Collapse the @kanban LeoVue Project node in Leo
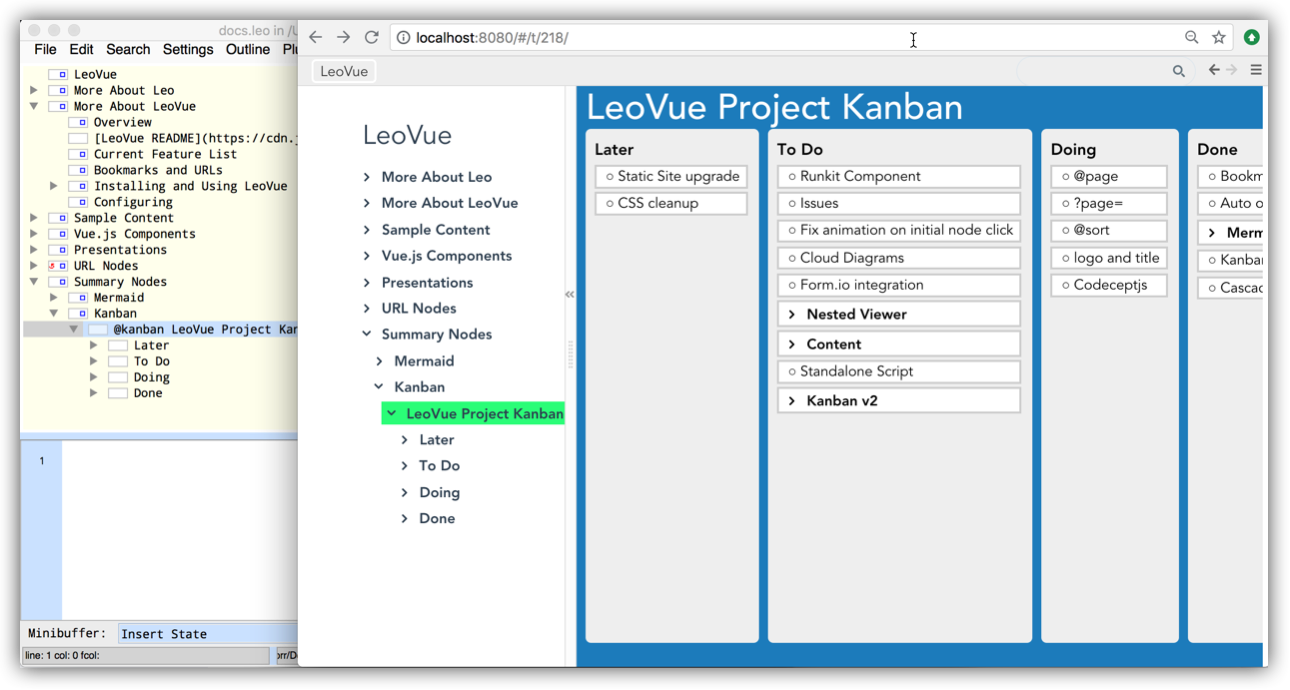Viewport: 1290px width, 690px height. (x=74, y=329)
